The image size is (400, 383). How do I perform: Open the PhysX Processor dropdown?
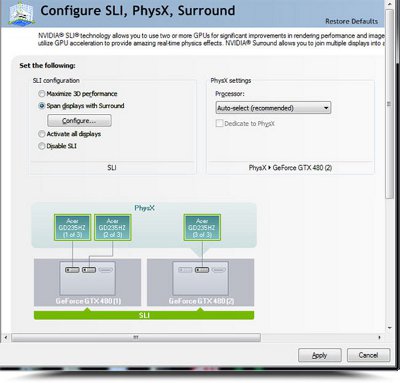(273, 108)
